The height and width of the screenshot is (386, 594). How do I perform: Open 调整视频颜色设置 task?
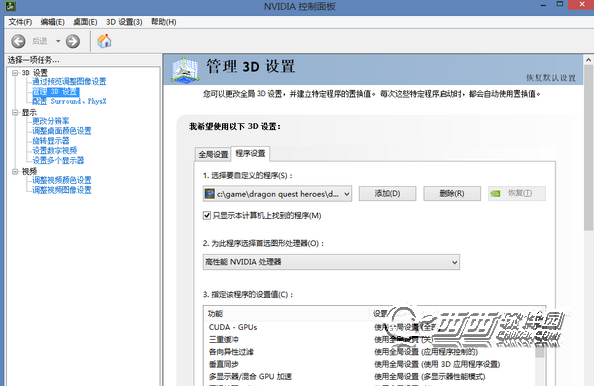(x=62, y=180)
